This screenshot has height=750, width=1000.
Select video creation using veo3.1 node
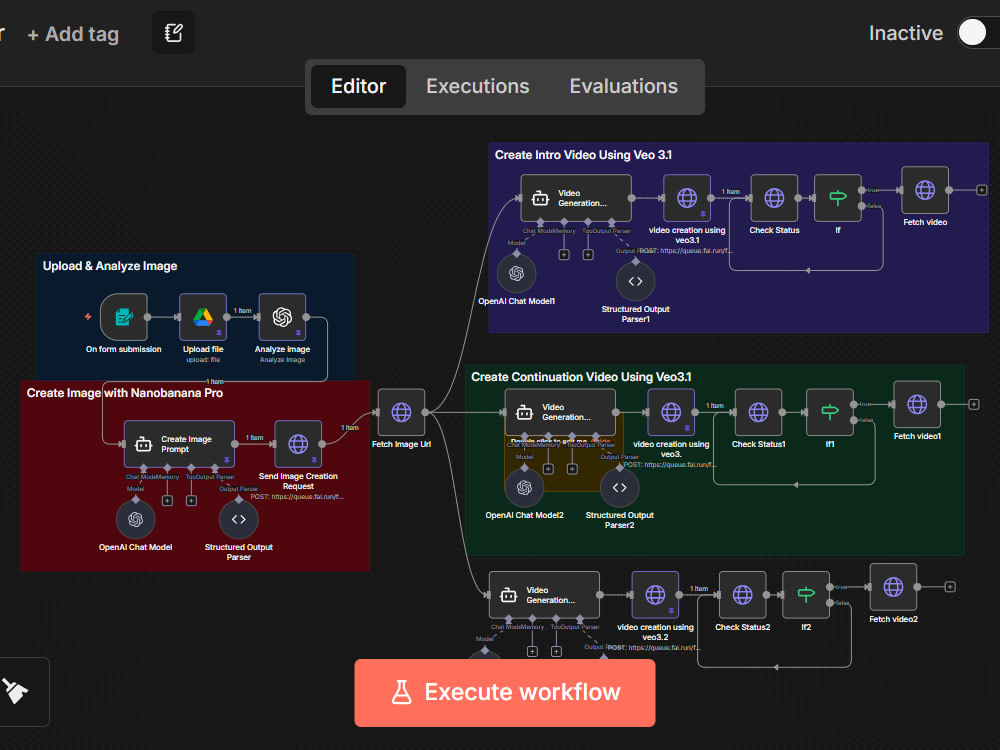[x=687, y=198]
